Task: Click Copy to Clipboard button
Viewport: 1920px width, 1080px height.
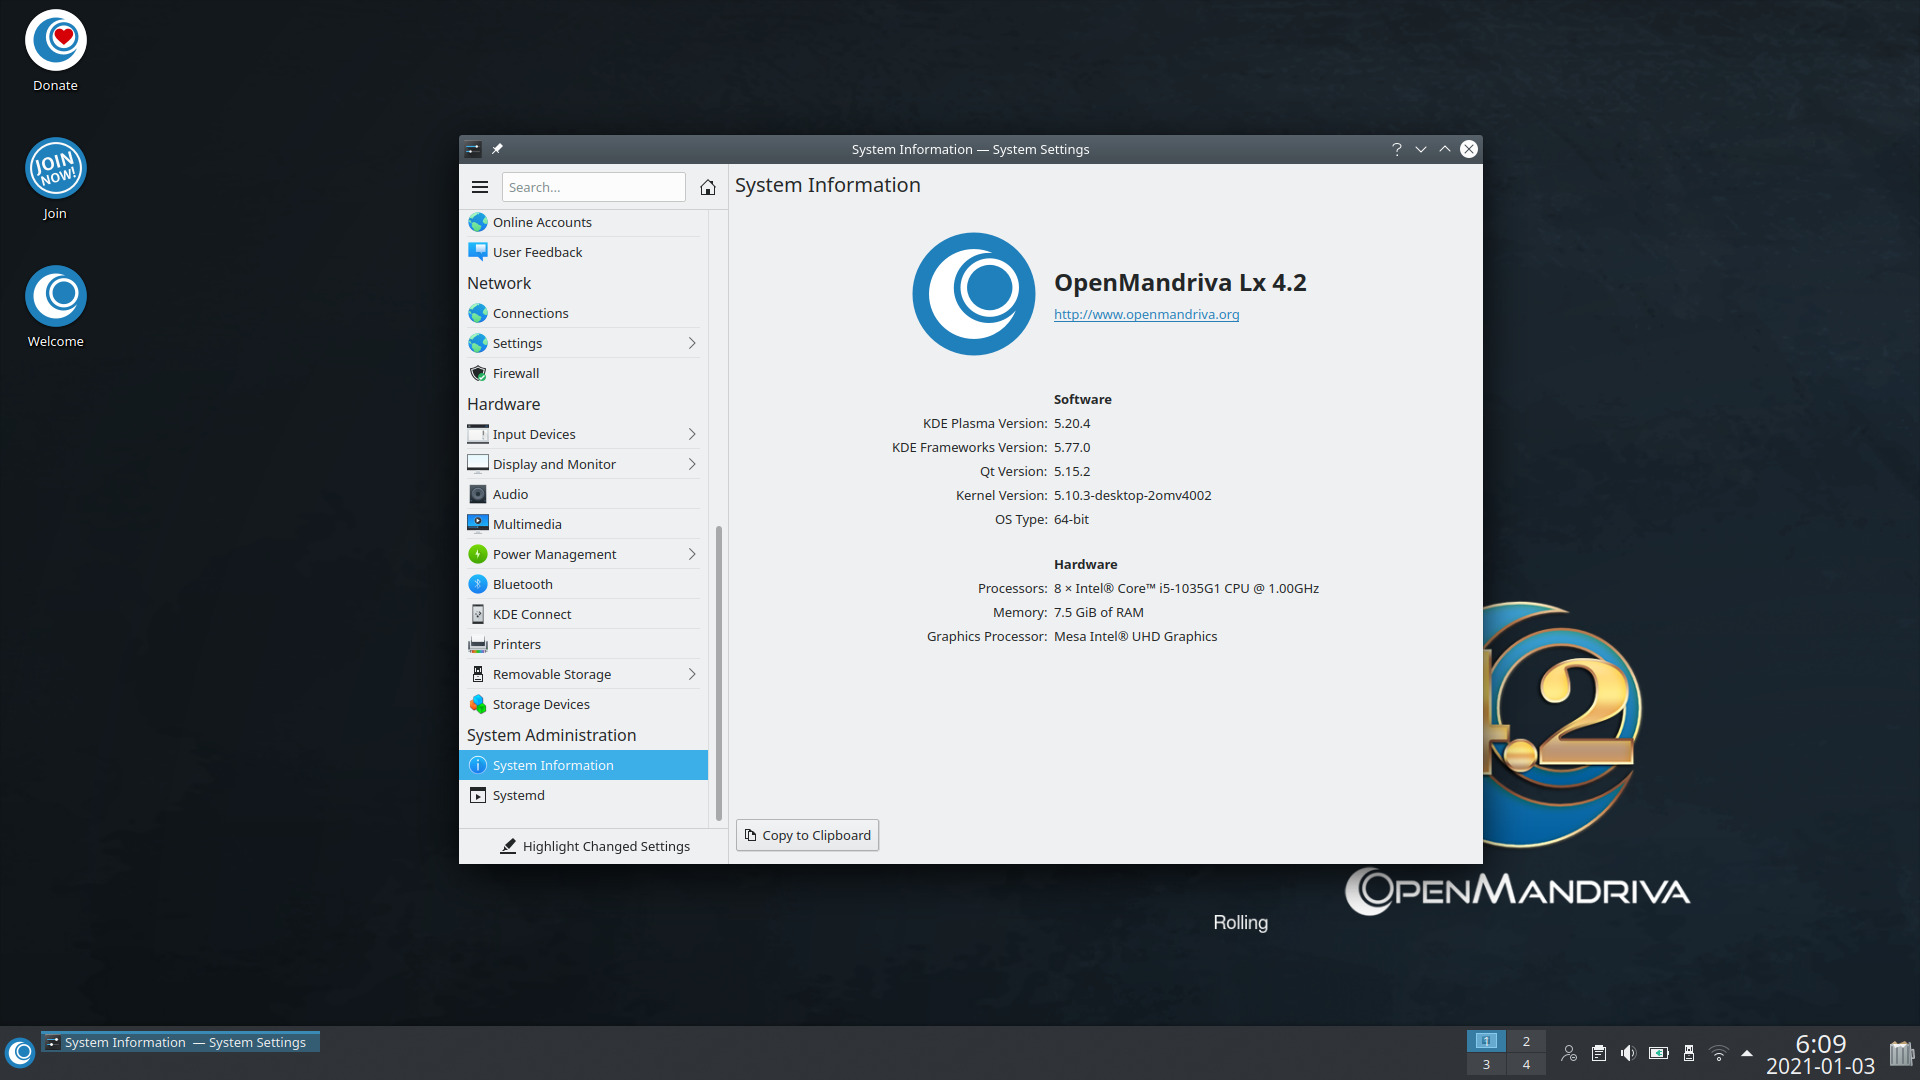Action: click(x=807, y=834)
